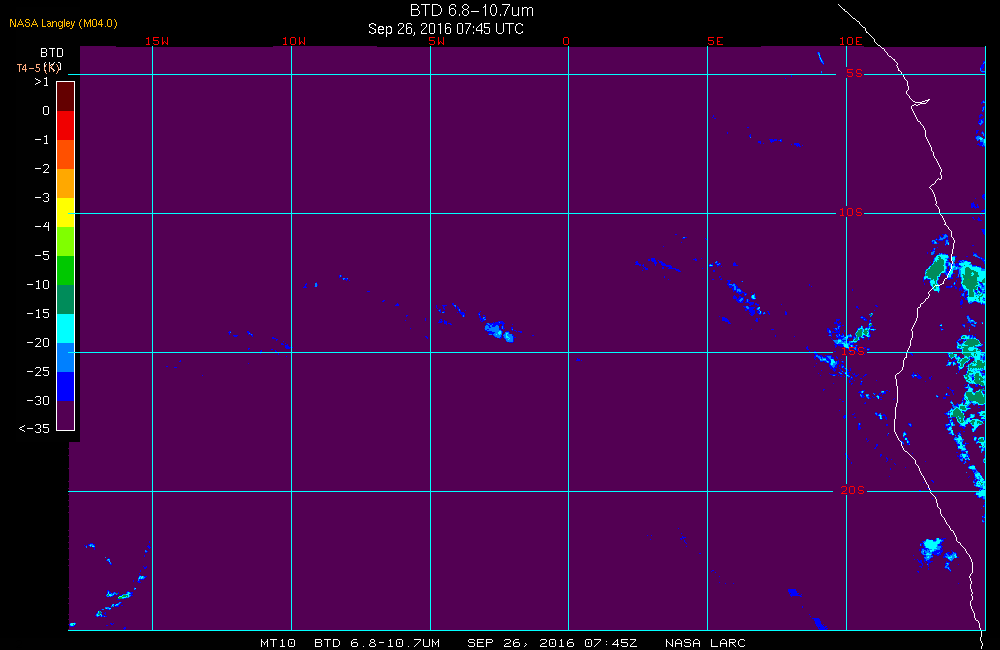Click the '-3' legend value

pyautogui.click(x=42, y=198)
